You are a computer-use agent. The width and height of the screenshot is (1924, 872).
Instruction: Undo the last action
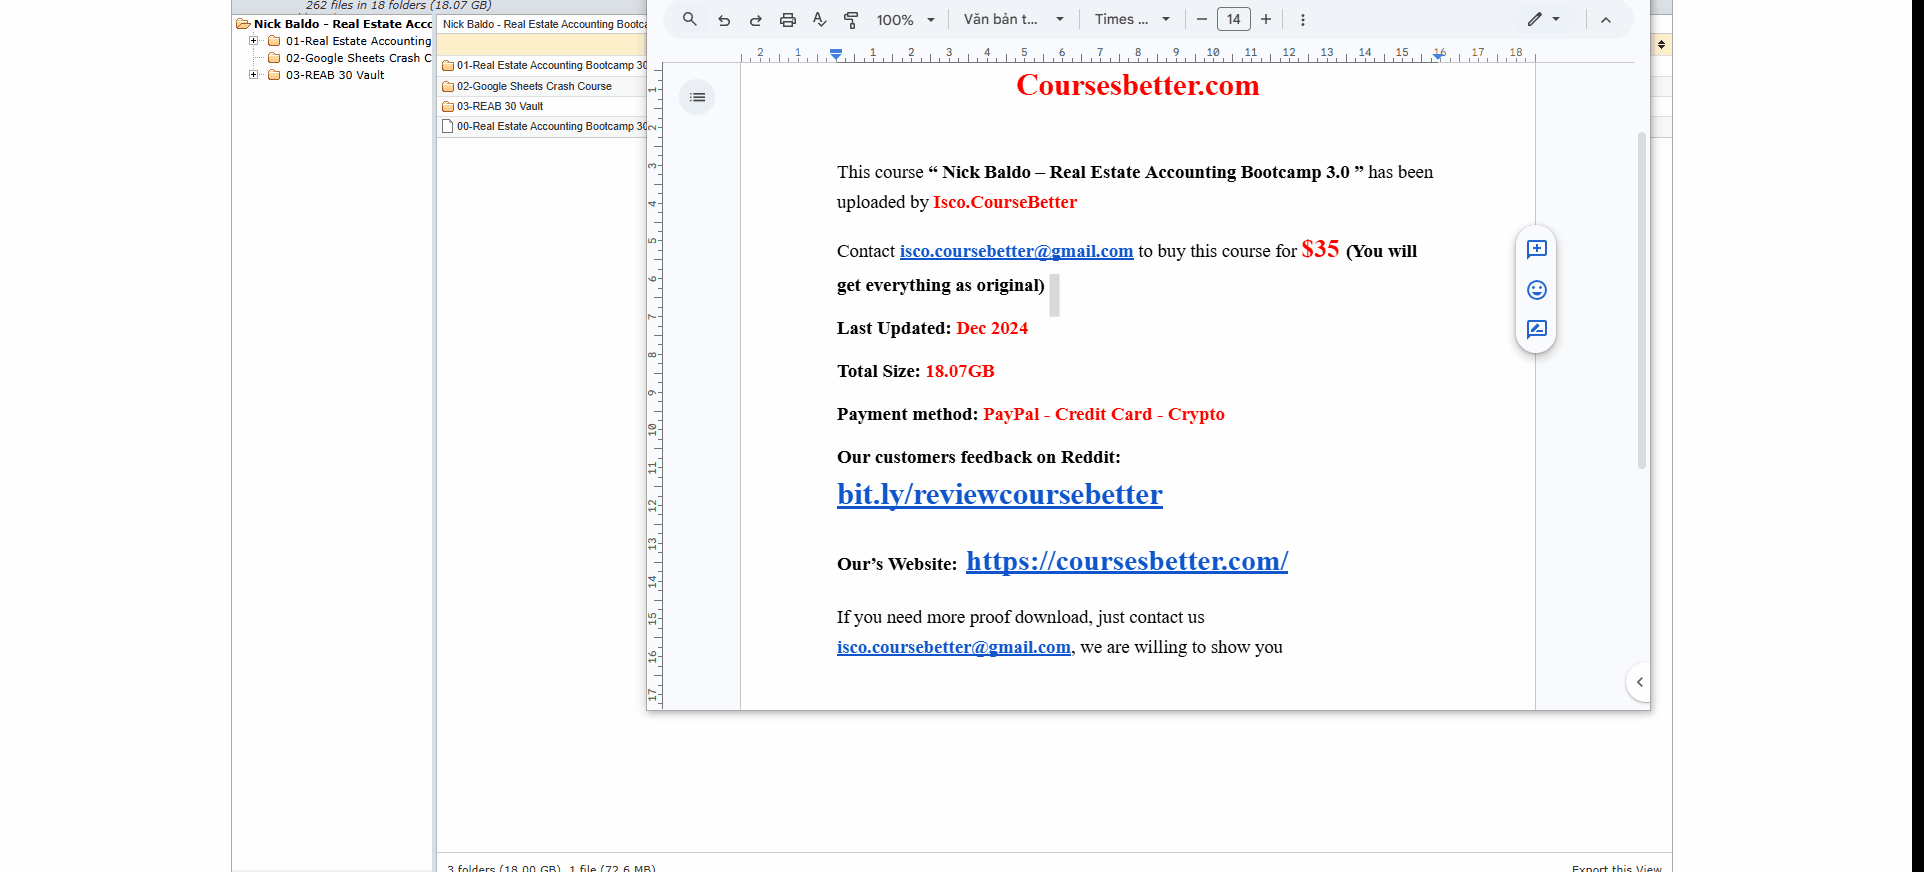coord(724,19)
